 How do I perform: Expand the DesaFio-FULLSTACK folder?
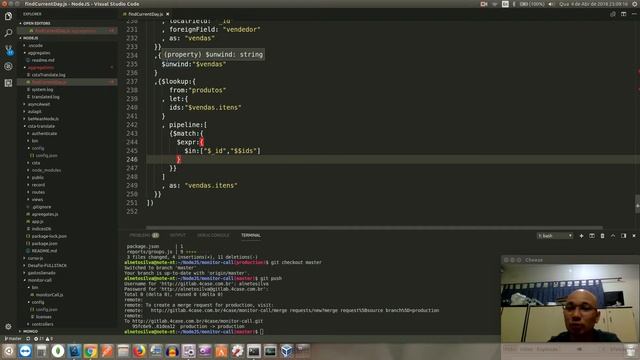pos(47,265)
